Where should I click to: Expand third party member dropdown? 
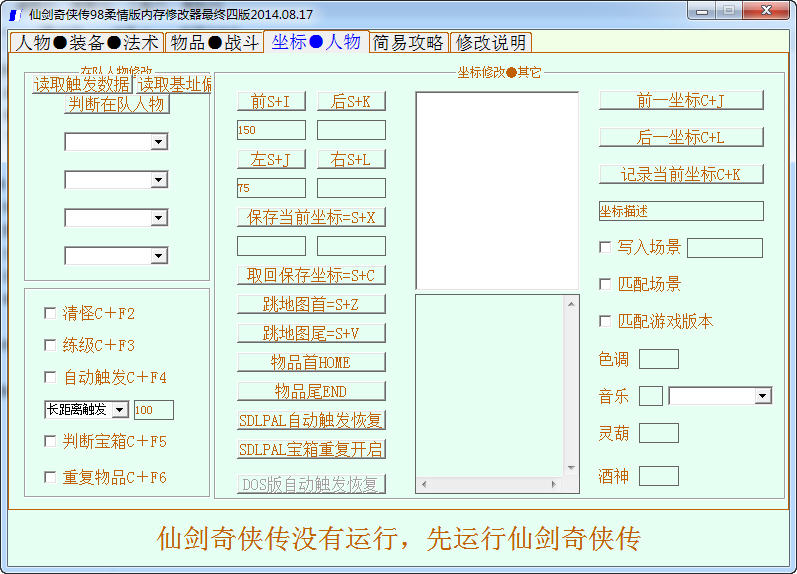point(159,218)
